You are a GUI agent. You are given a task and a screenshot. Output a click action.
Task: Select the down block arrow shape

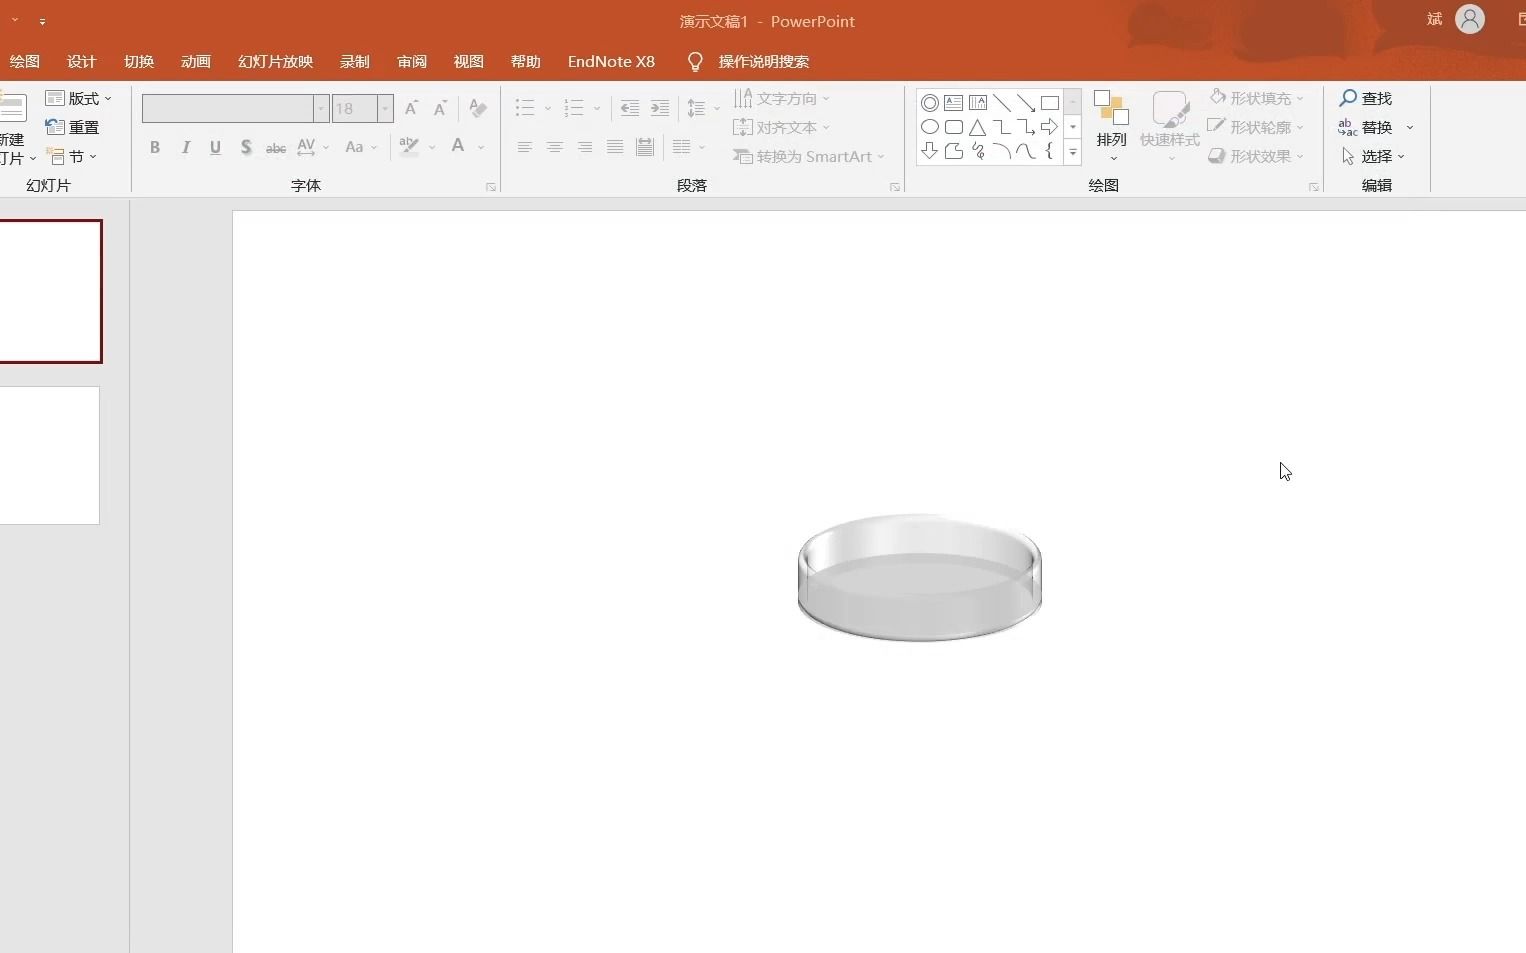930,151
